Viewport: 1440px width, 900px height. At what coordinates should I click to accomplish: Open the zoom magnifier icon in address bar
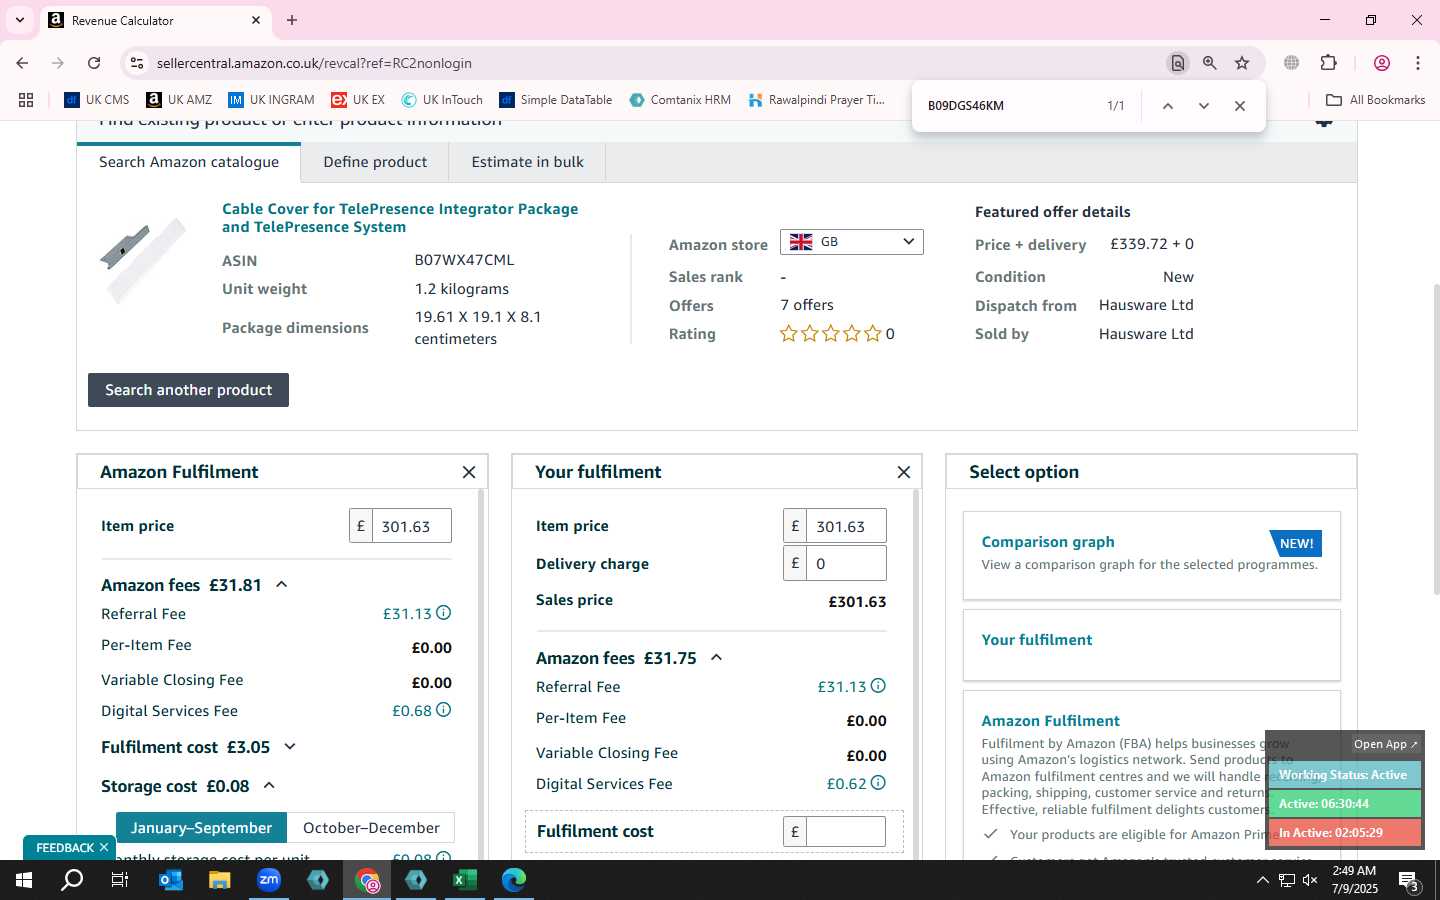pos(1210,63)
